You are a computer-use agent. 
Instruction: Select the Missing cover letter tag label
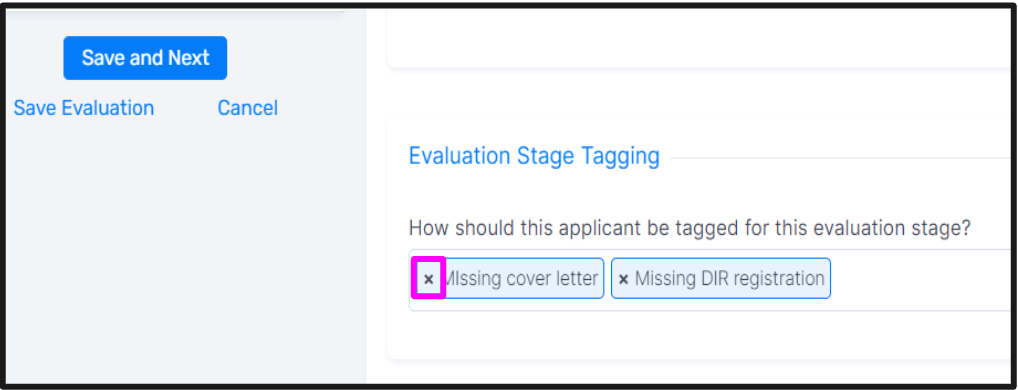519,279
